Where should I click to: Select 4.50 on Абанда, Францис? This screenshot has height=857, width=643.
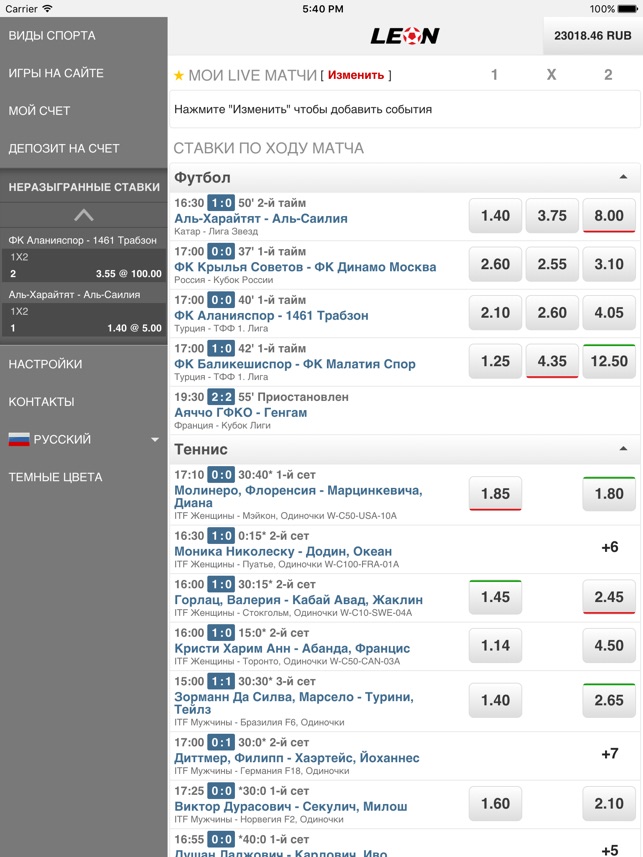609,645
